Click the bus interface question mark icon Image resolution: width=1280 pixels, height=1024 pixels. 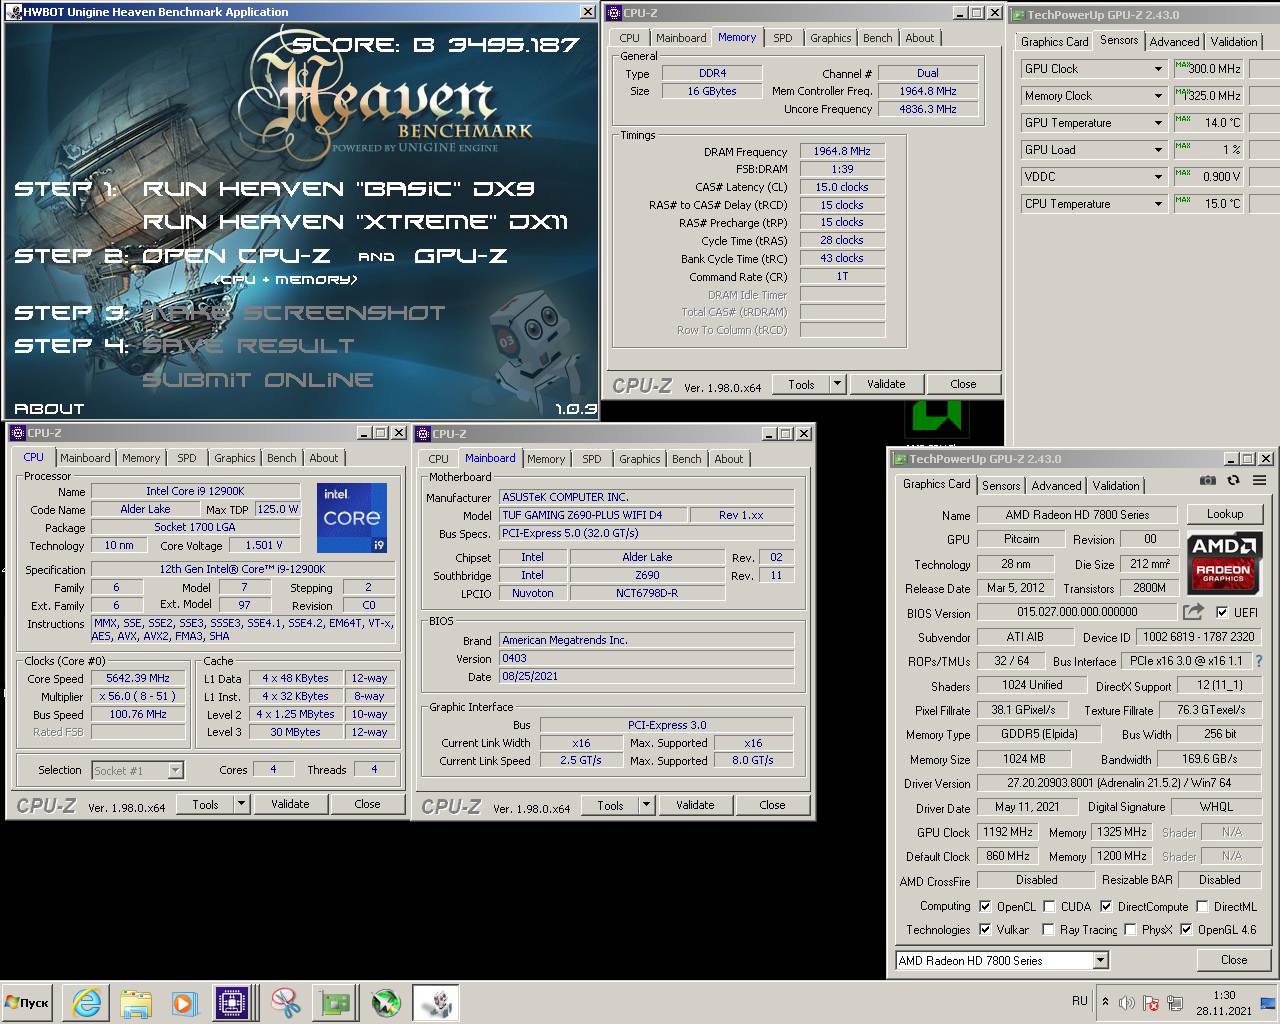coord(1258,661)
